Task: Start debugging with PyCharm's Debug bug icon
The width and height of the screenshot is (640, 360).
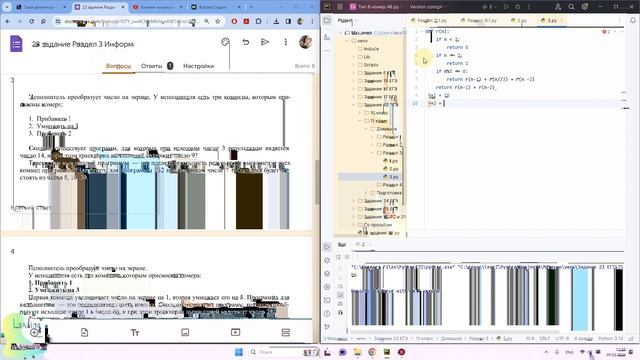Action: [x=518, y=7]
